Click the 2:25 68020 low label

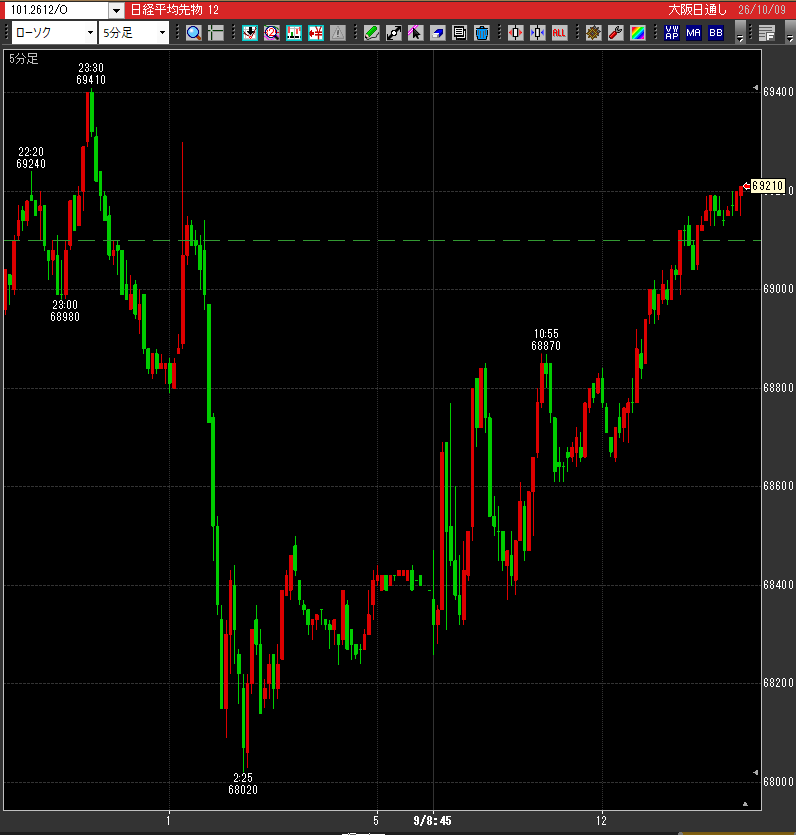click(243, 784)
